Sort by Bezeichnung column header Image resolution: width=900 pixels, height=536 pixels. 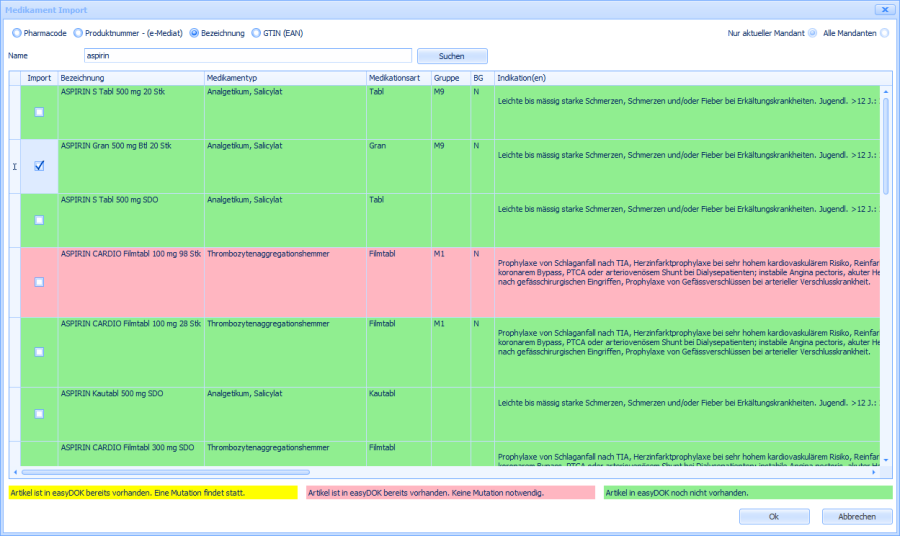point(130,78)
